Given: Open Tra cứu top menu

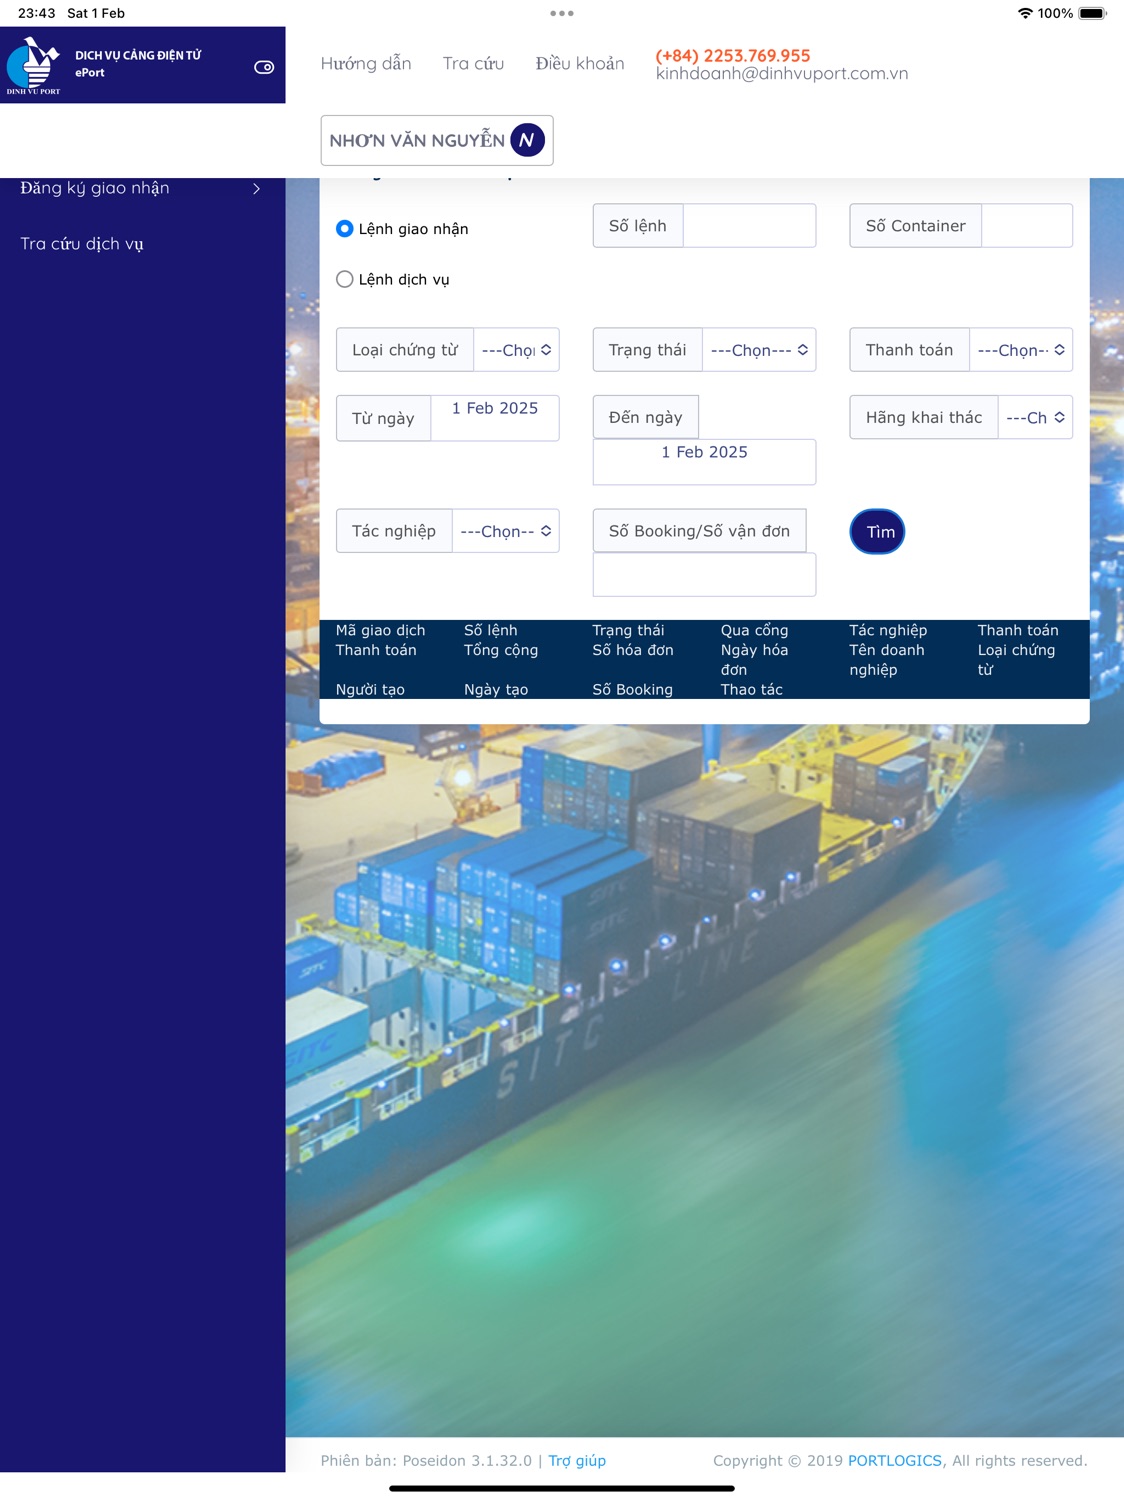Looking at the screenshot, I should (473, 63).
